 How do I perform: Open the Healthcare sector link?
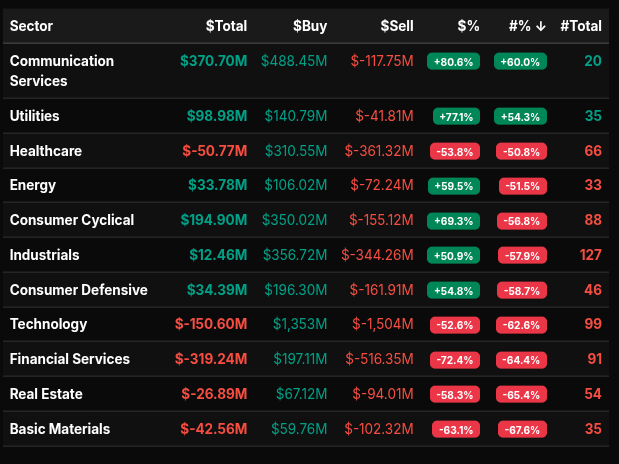[46, 151]
